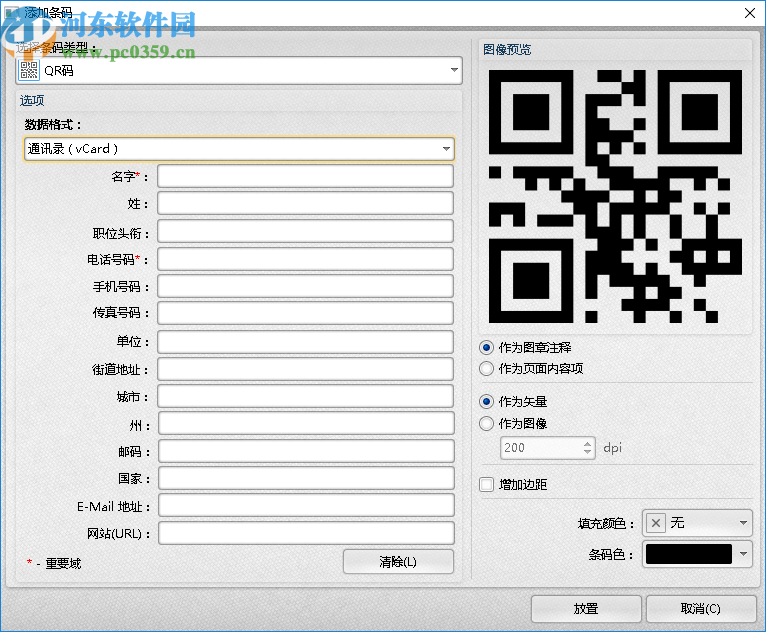Click the 清除(L) clear button

[x=398, y=562]
